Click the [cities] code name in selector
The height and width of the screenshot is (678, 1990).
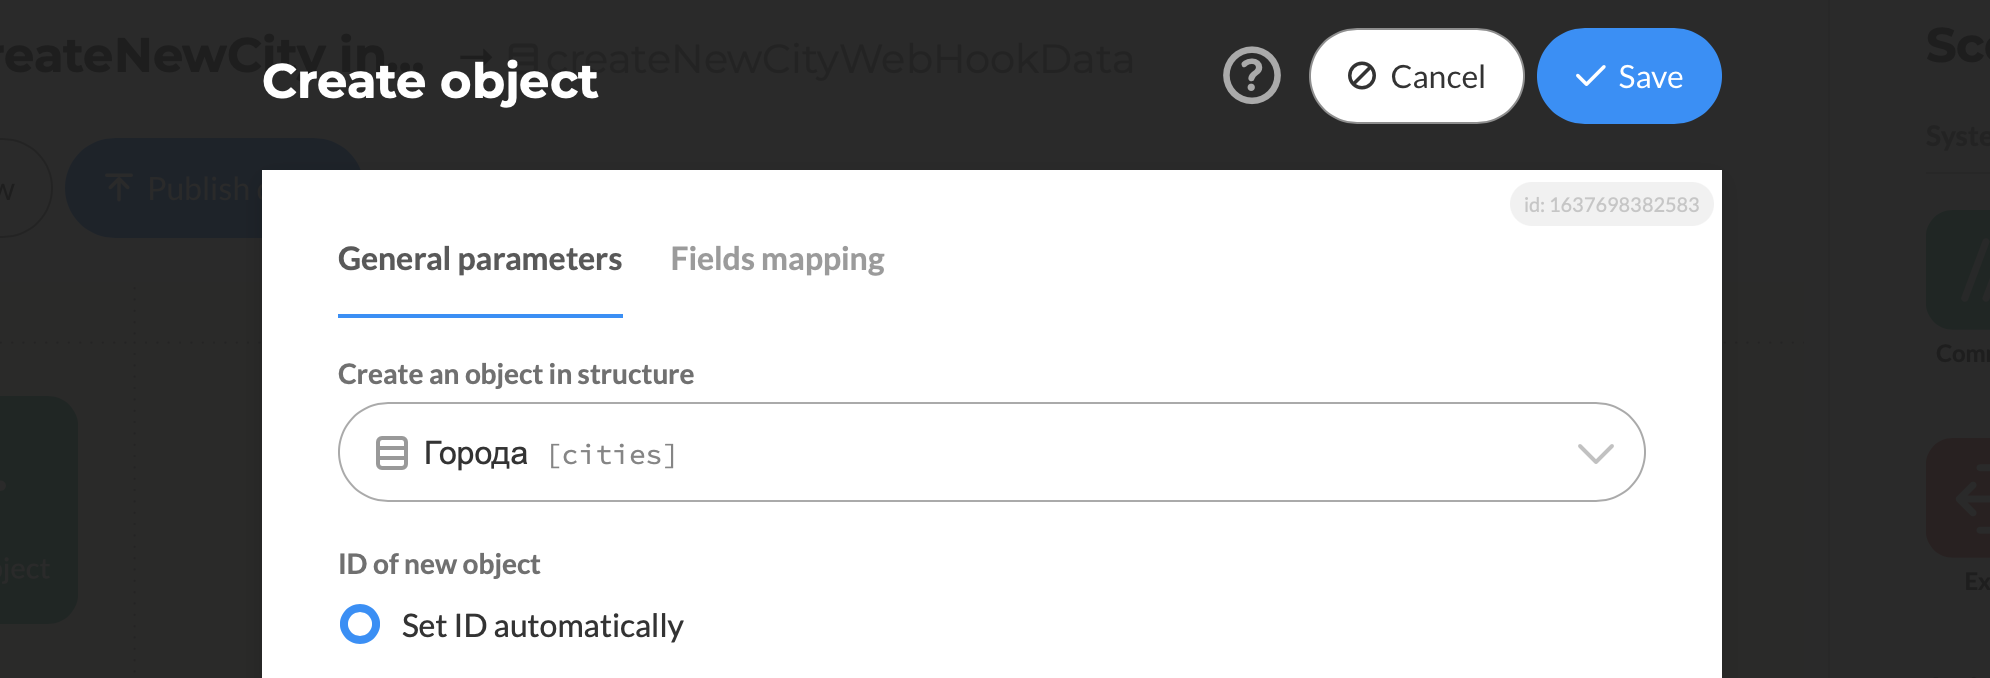pyautogui.click(x=612, y=455)
